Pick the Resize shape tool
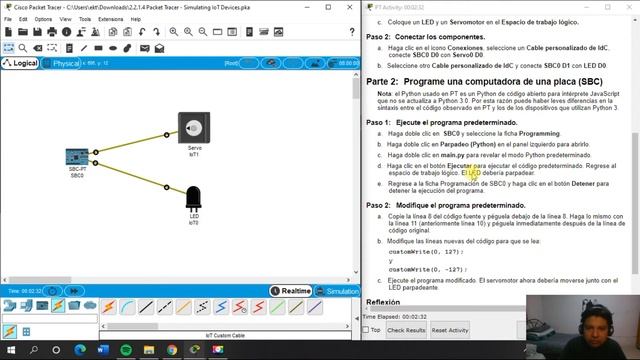This screenshot has width=640, height=360. pos(52,48)
